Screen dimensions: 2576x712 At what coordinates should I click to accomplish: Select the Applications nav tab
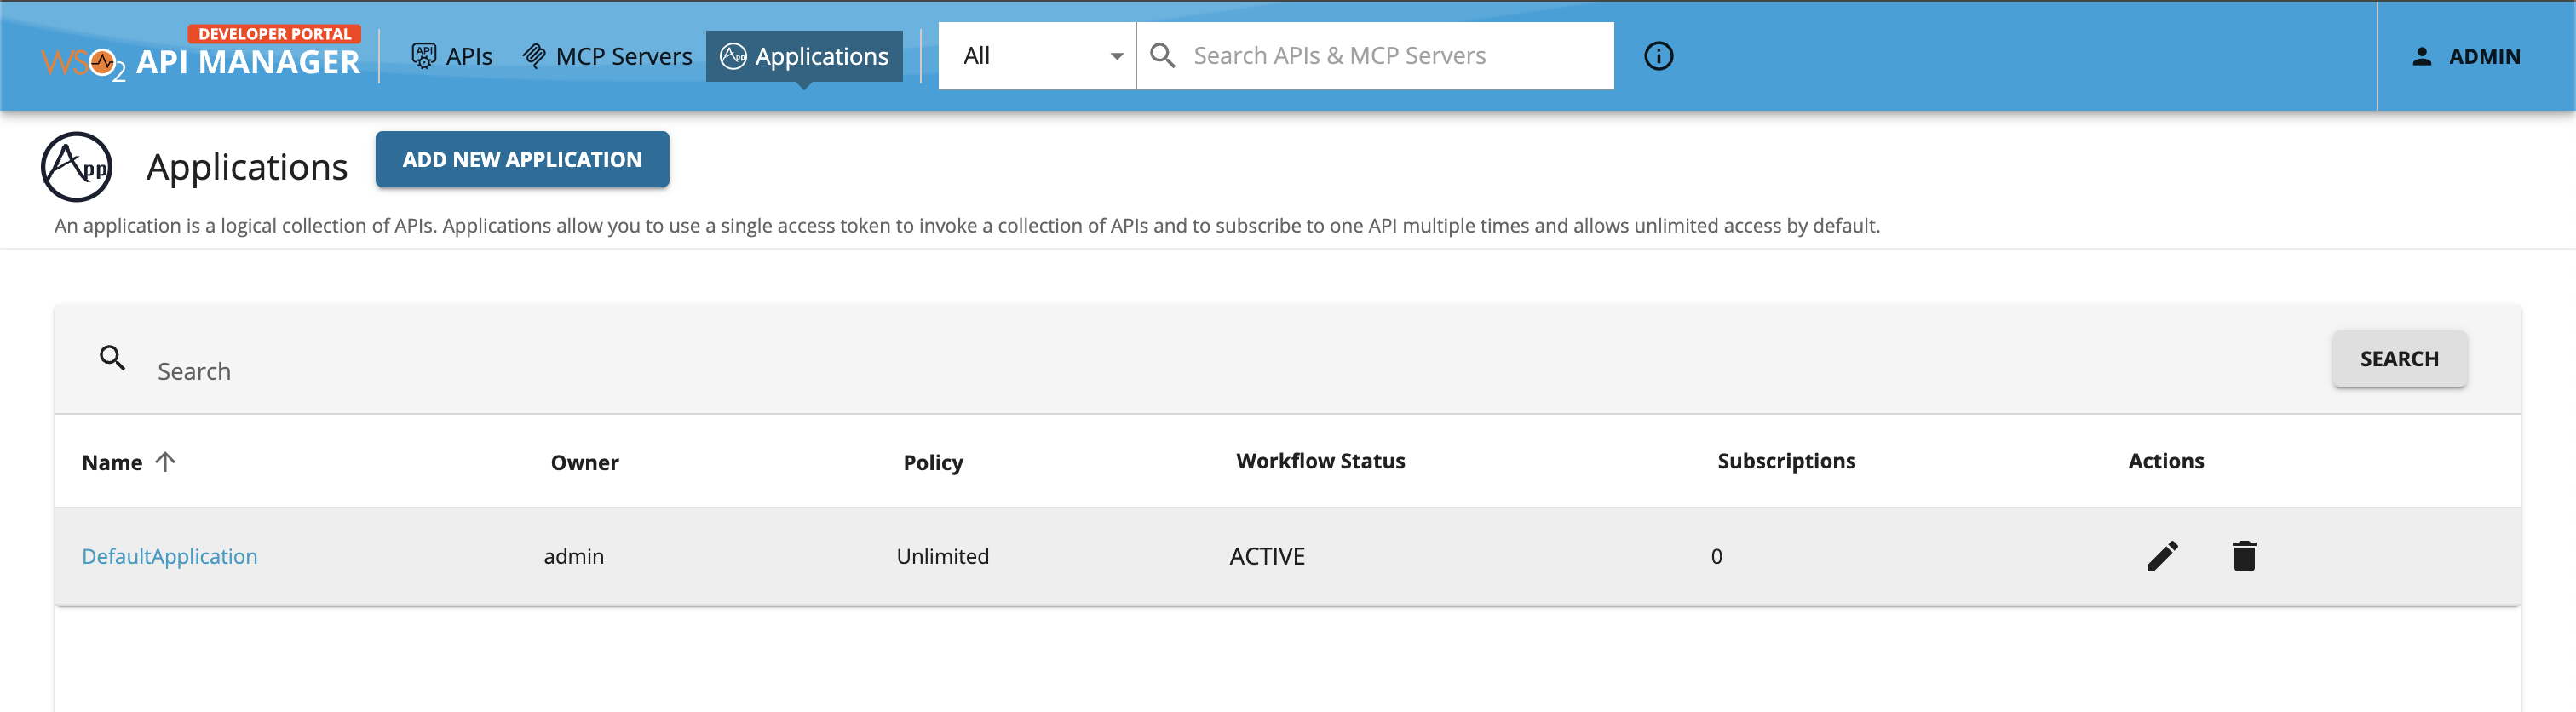804,56
